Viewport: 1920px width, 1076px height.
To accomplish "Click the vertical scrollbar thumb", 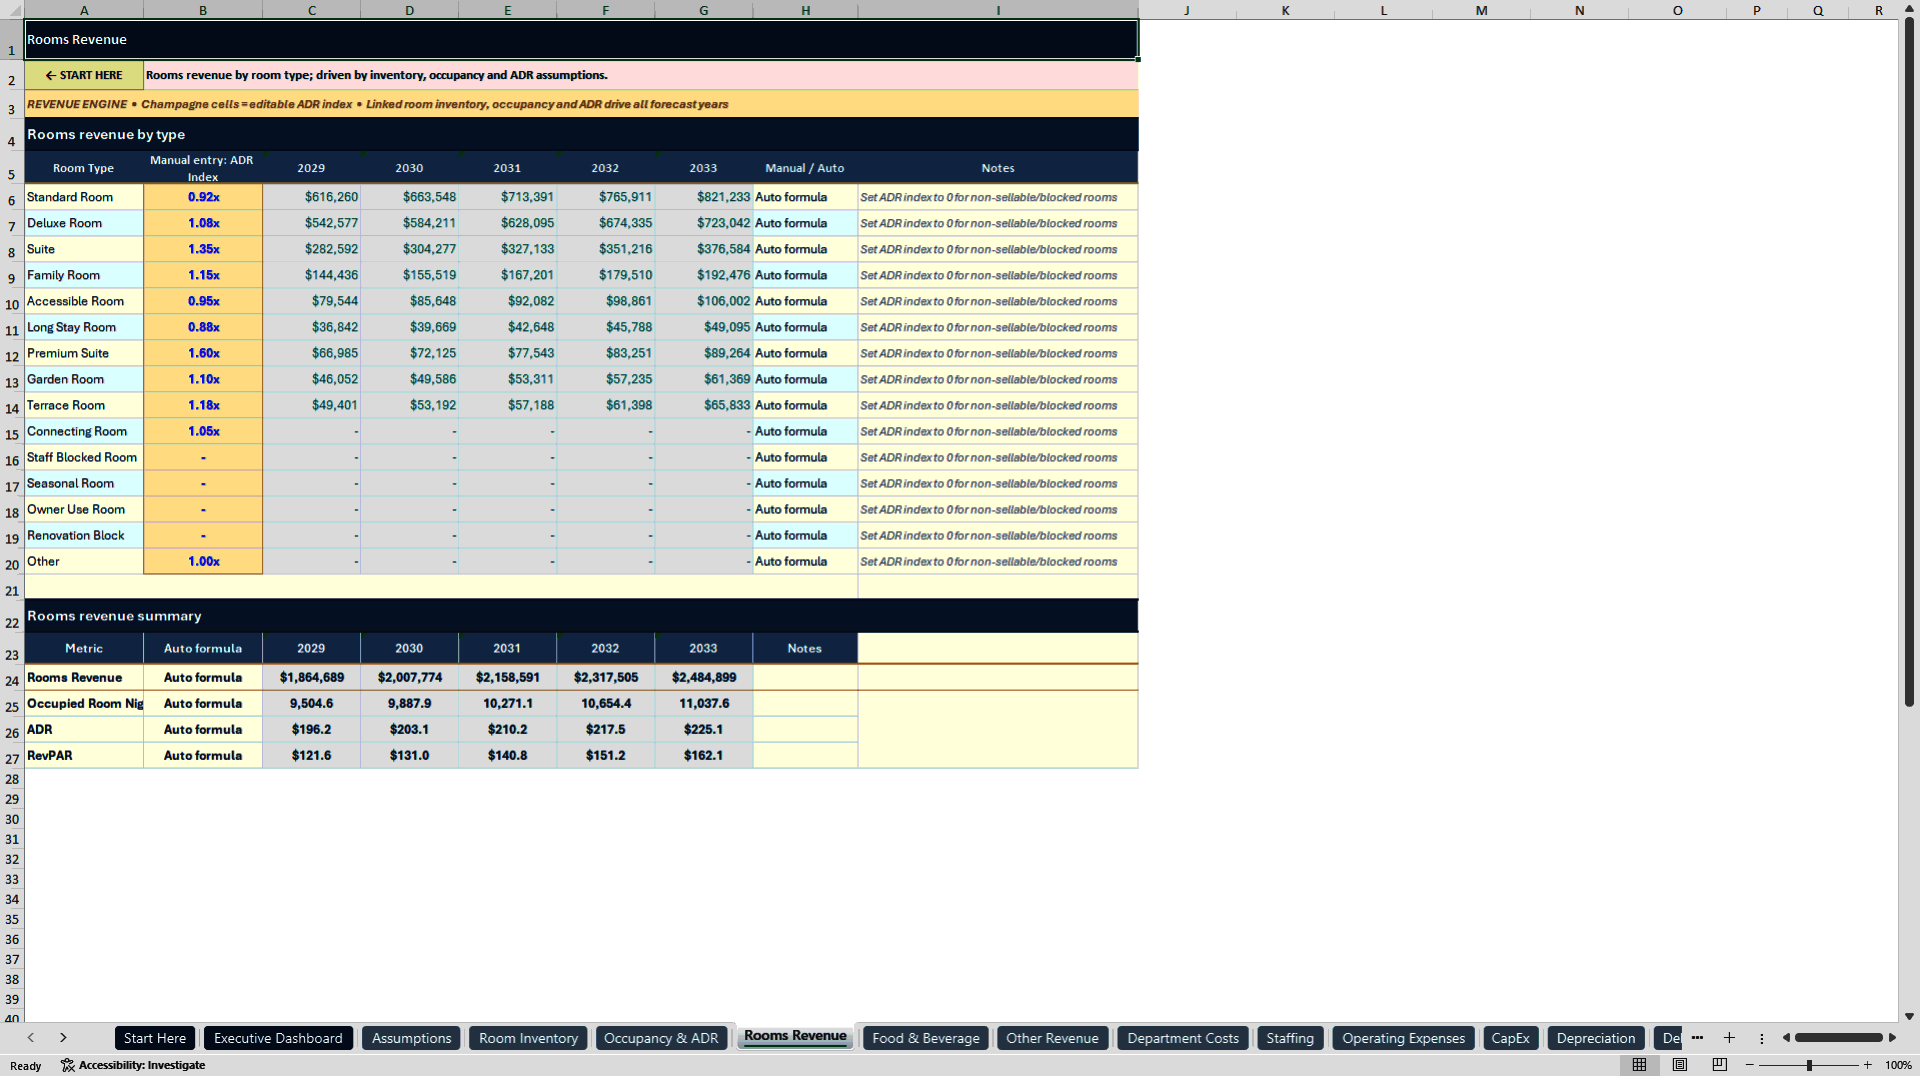I will click(1909, 362).
